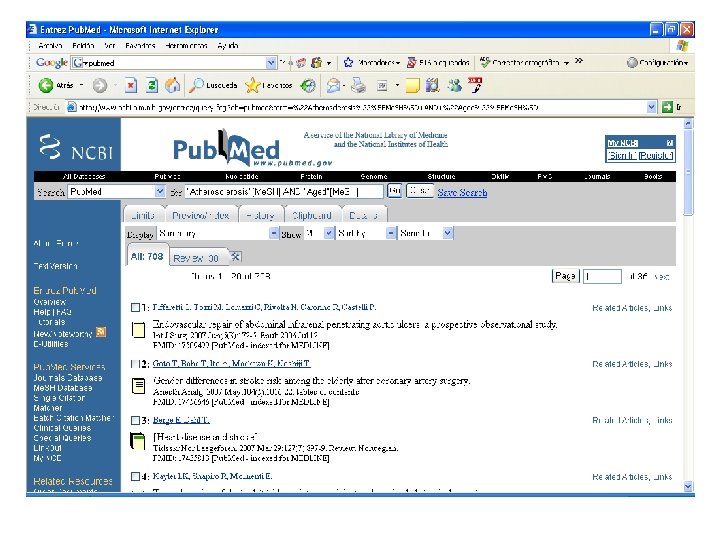
Task: Click the Clear search button
Action: click(x=420, y=191)
